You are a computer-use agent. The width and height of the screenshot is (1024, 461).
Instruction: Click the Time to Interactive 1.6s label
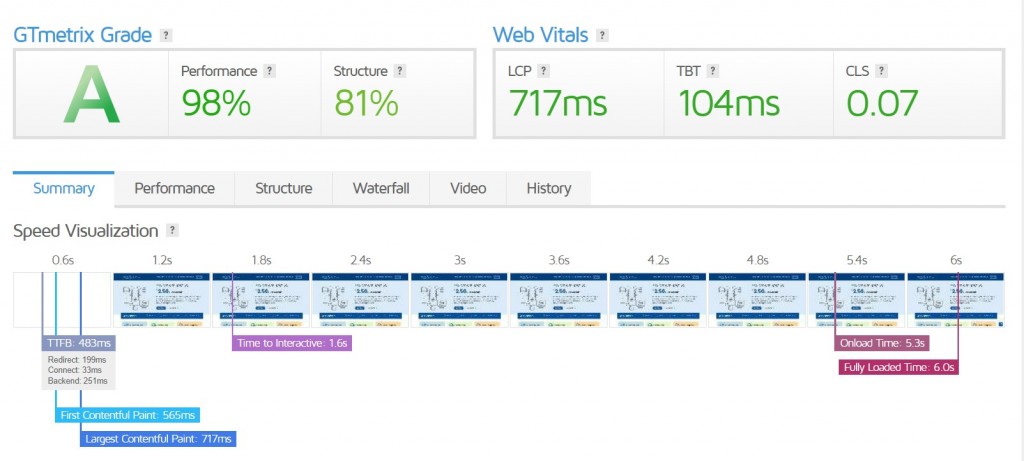[292, 343]
